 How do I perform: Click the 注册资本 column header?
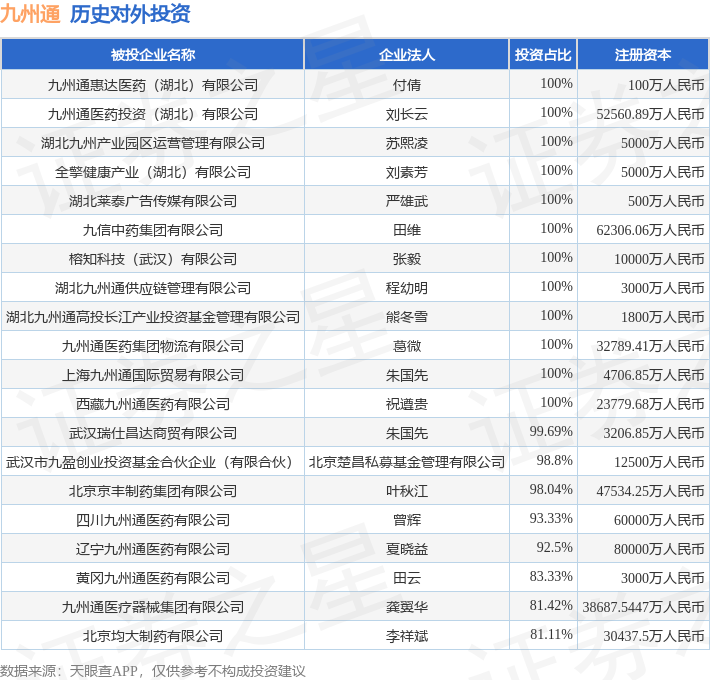tap(643, 55)
